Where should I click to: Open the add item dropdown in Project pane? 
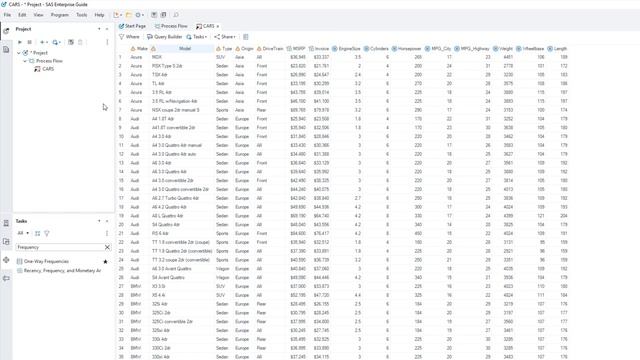tap(43, 42)
